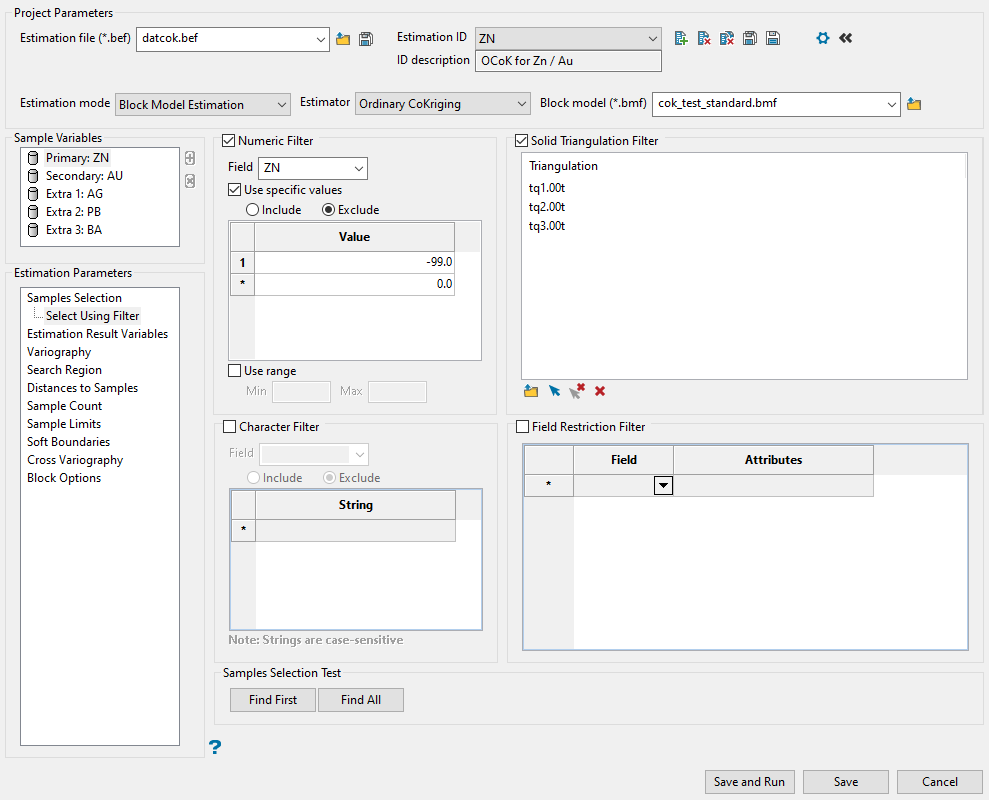Select Variography in Estimation Parameters
Screen dimensions: 989x800
point(59,352)
